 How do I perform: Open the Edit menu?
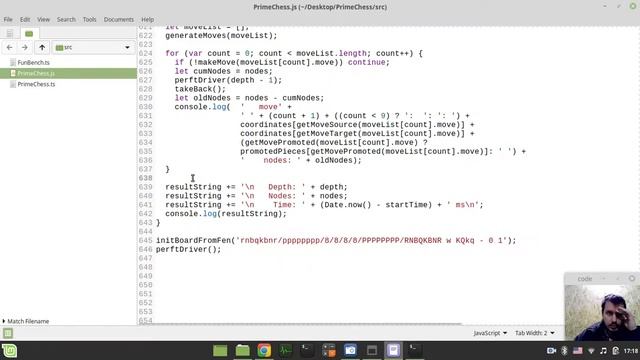pos(25,19)
